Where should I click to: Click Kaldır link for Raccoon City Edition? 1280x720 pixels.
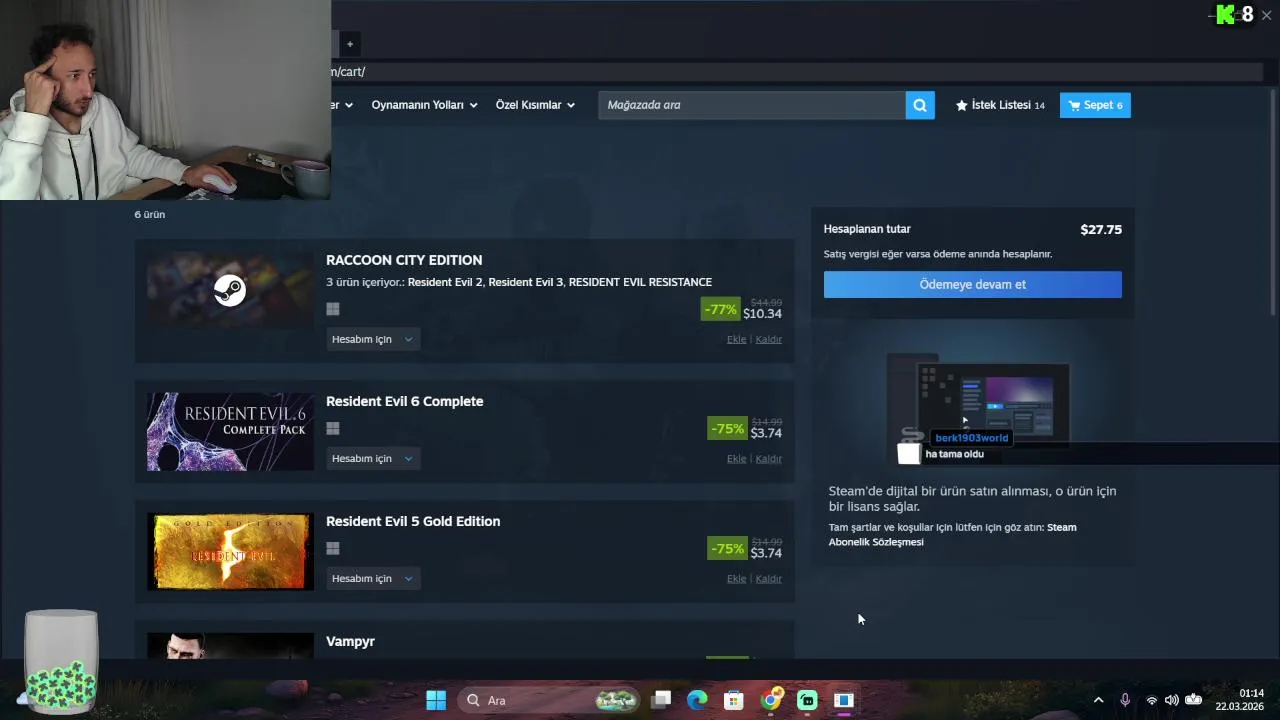(768, 339)
